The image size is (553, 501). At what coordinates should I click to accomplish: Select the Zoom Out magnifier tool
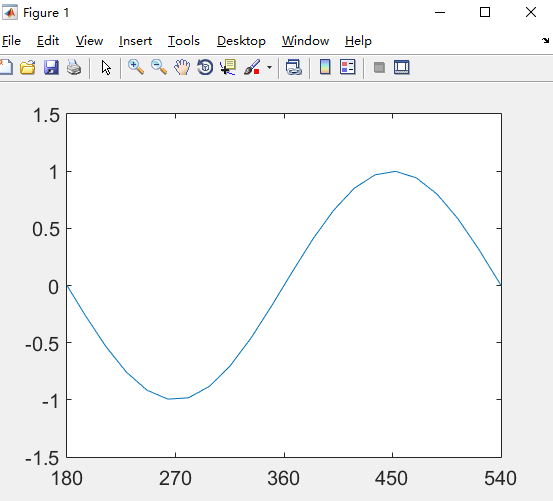159,67
